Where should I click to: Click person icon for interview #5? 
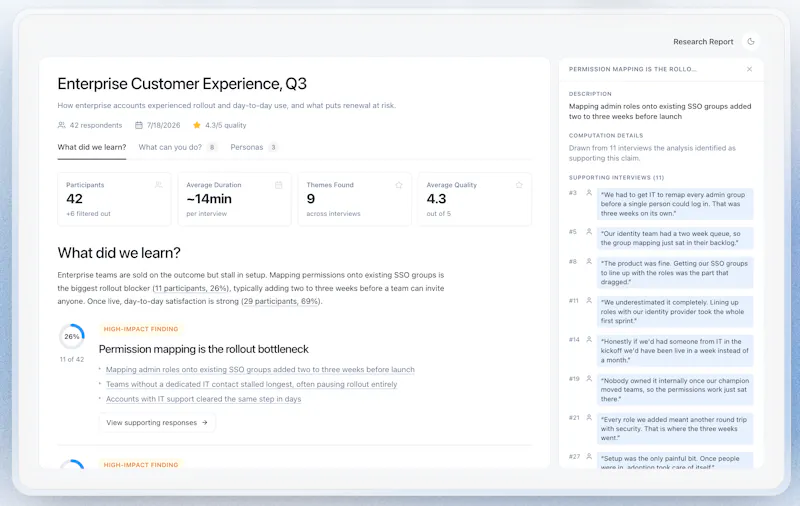point(589,232)
